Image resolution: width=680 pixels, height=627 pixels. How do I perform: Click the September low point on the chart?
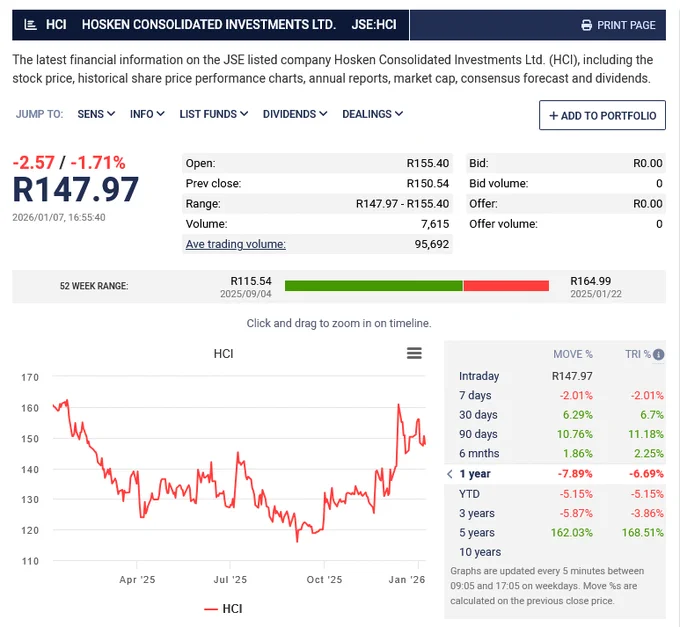297,541
